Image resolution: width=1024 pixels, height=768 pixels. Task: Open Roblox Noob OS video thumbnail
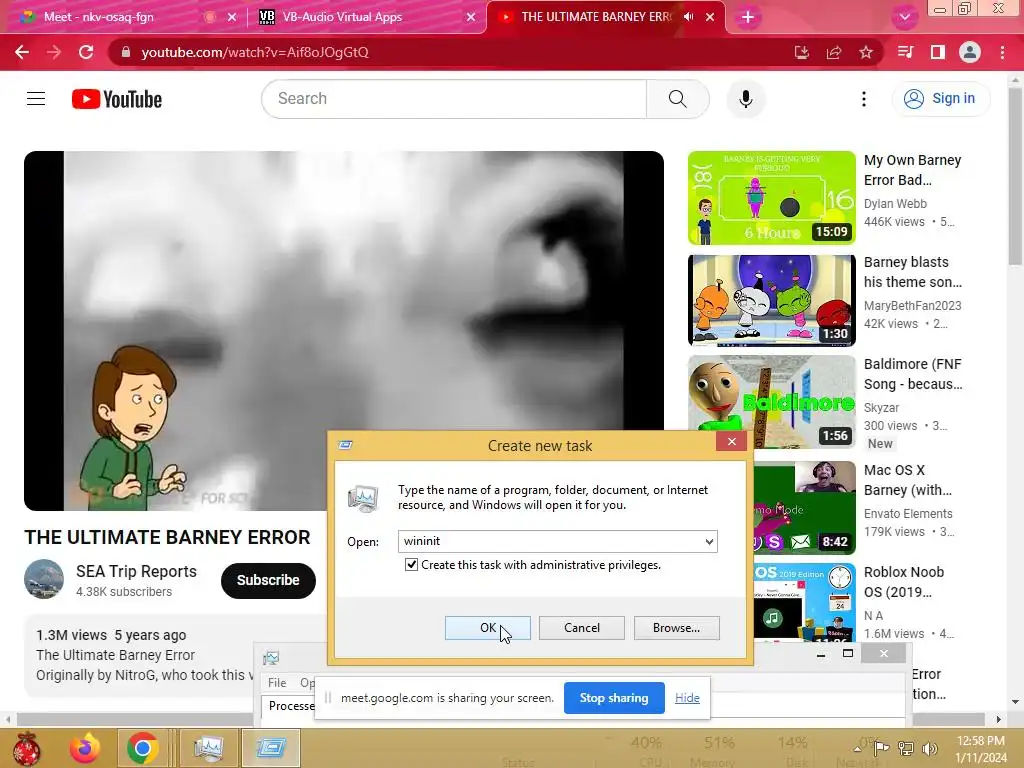click(805, 602)
